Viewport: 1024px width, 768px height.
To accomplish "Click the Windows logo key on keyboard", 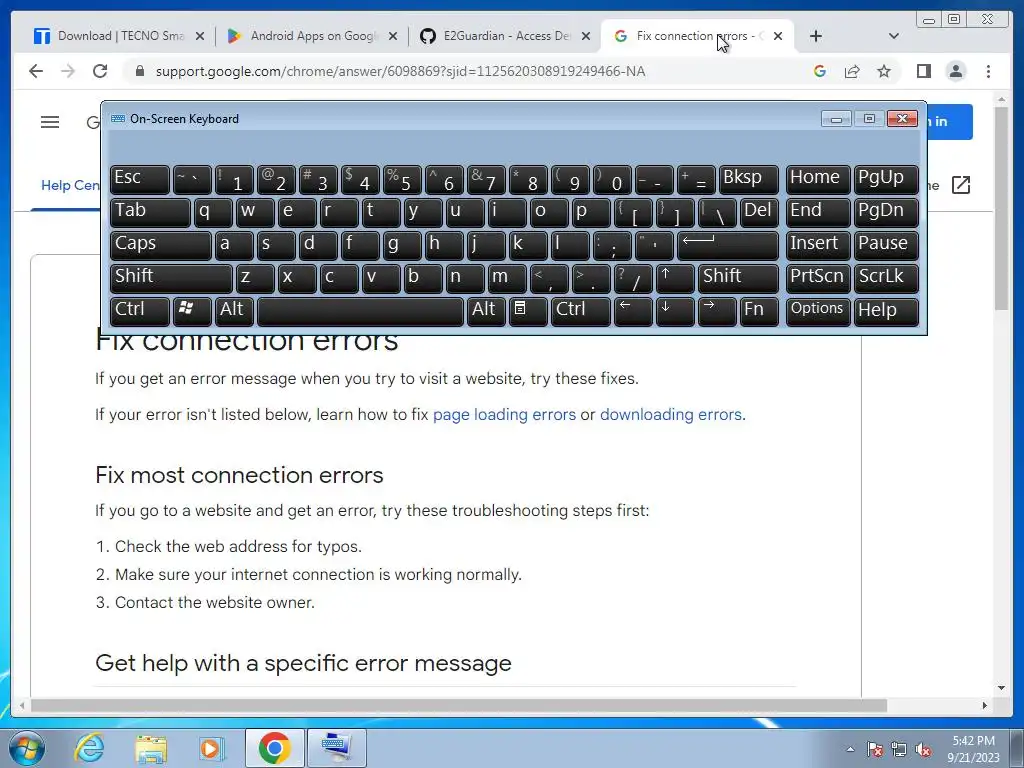I will click(192, 312).
